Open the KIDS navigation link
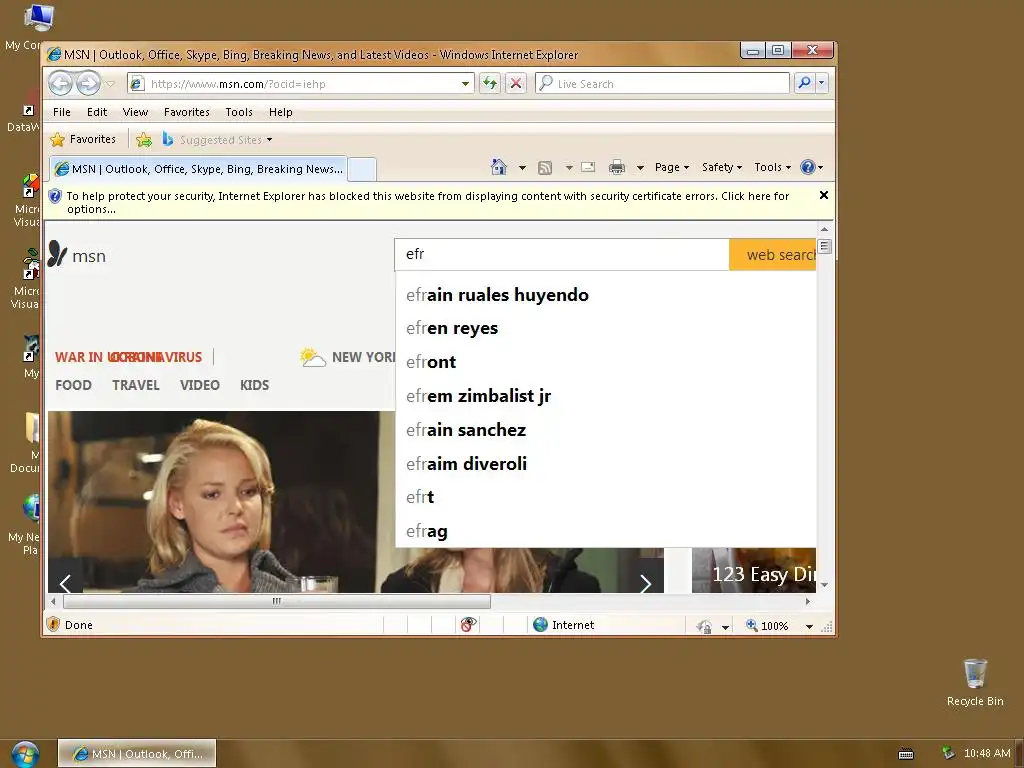The image size is (1024, 768). pos(254,385)
